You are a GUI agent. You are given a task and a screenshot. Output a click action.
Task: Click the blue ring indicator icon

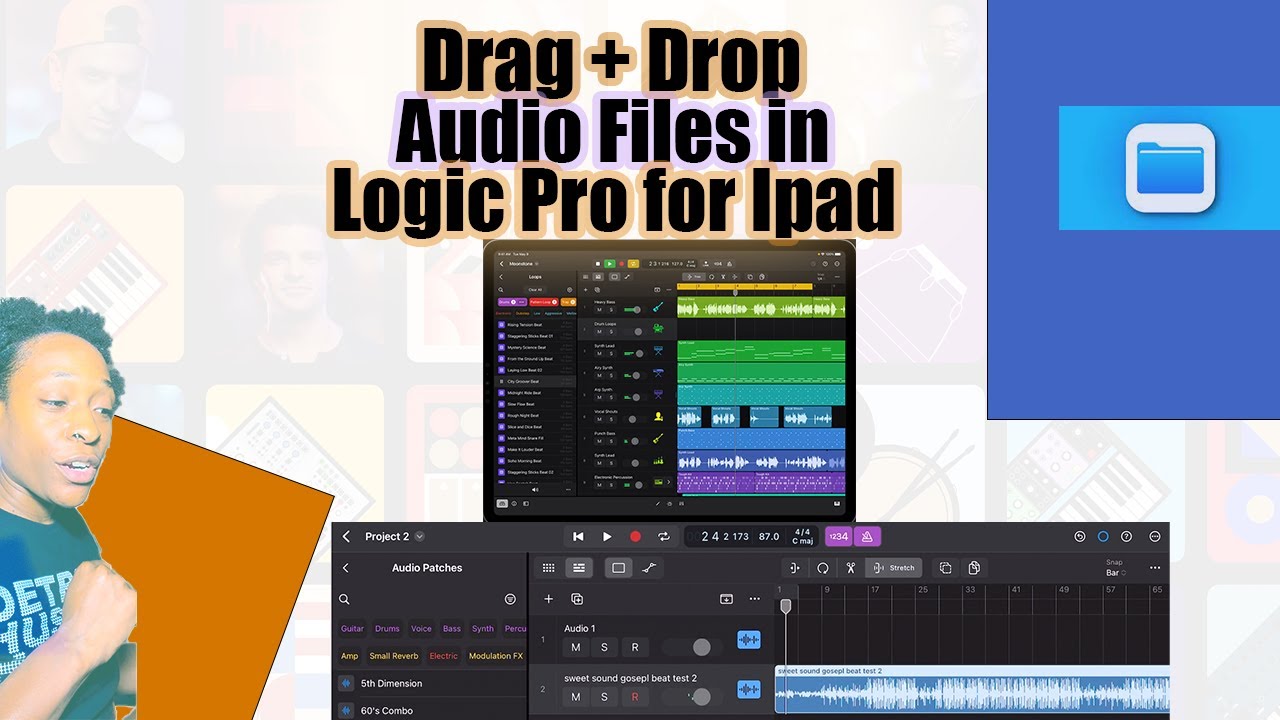[x=1103, y=537]
